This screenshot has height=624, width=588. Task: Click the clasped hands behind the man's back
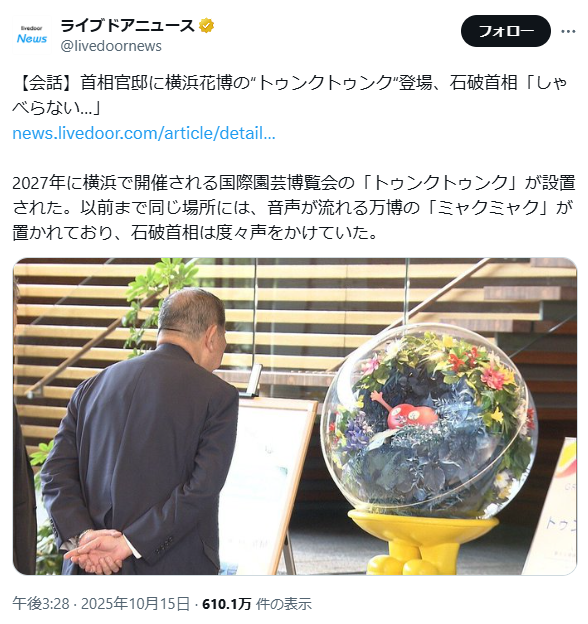click(99, 550)
